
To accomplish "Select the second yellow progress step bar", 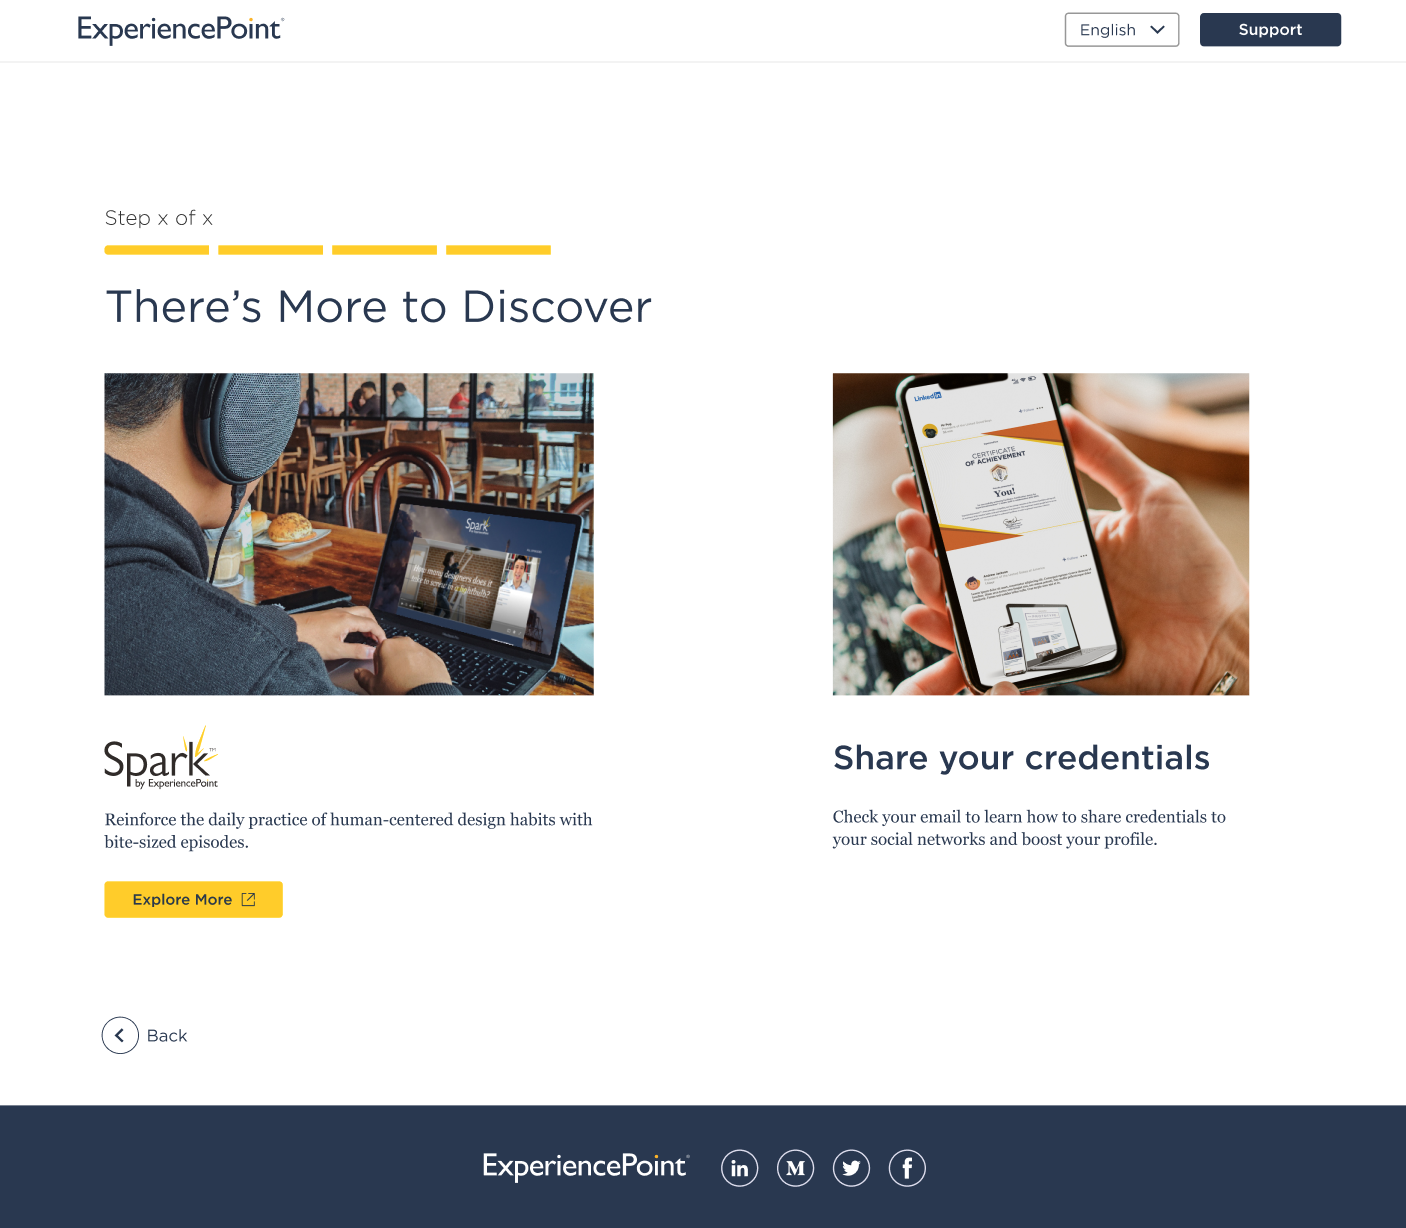I will coord(271,250).
